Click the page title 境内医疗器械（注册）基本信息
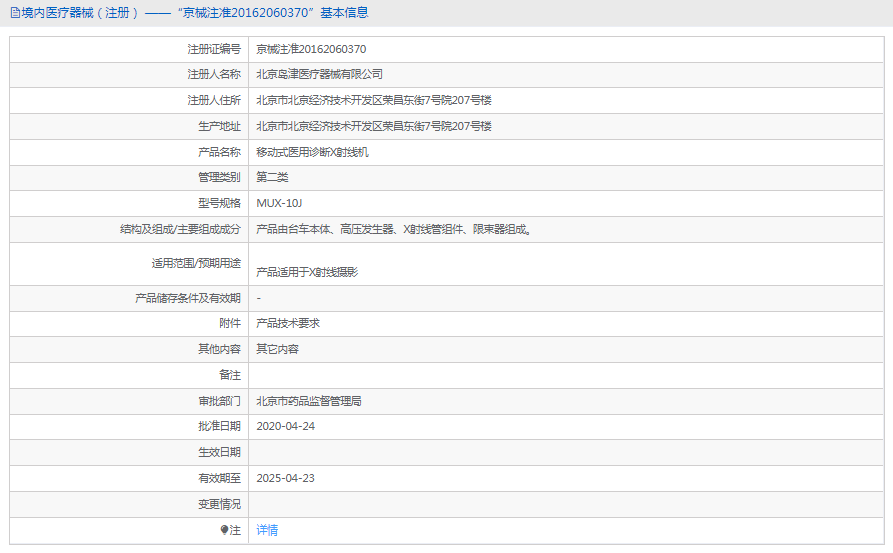Image resolution: width=893 pixels, height=553 pixels. point(195,13)
